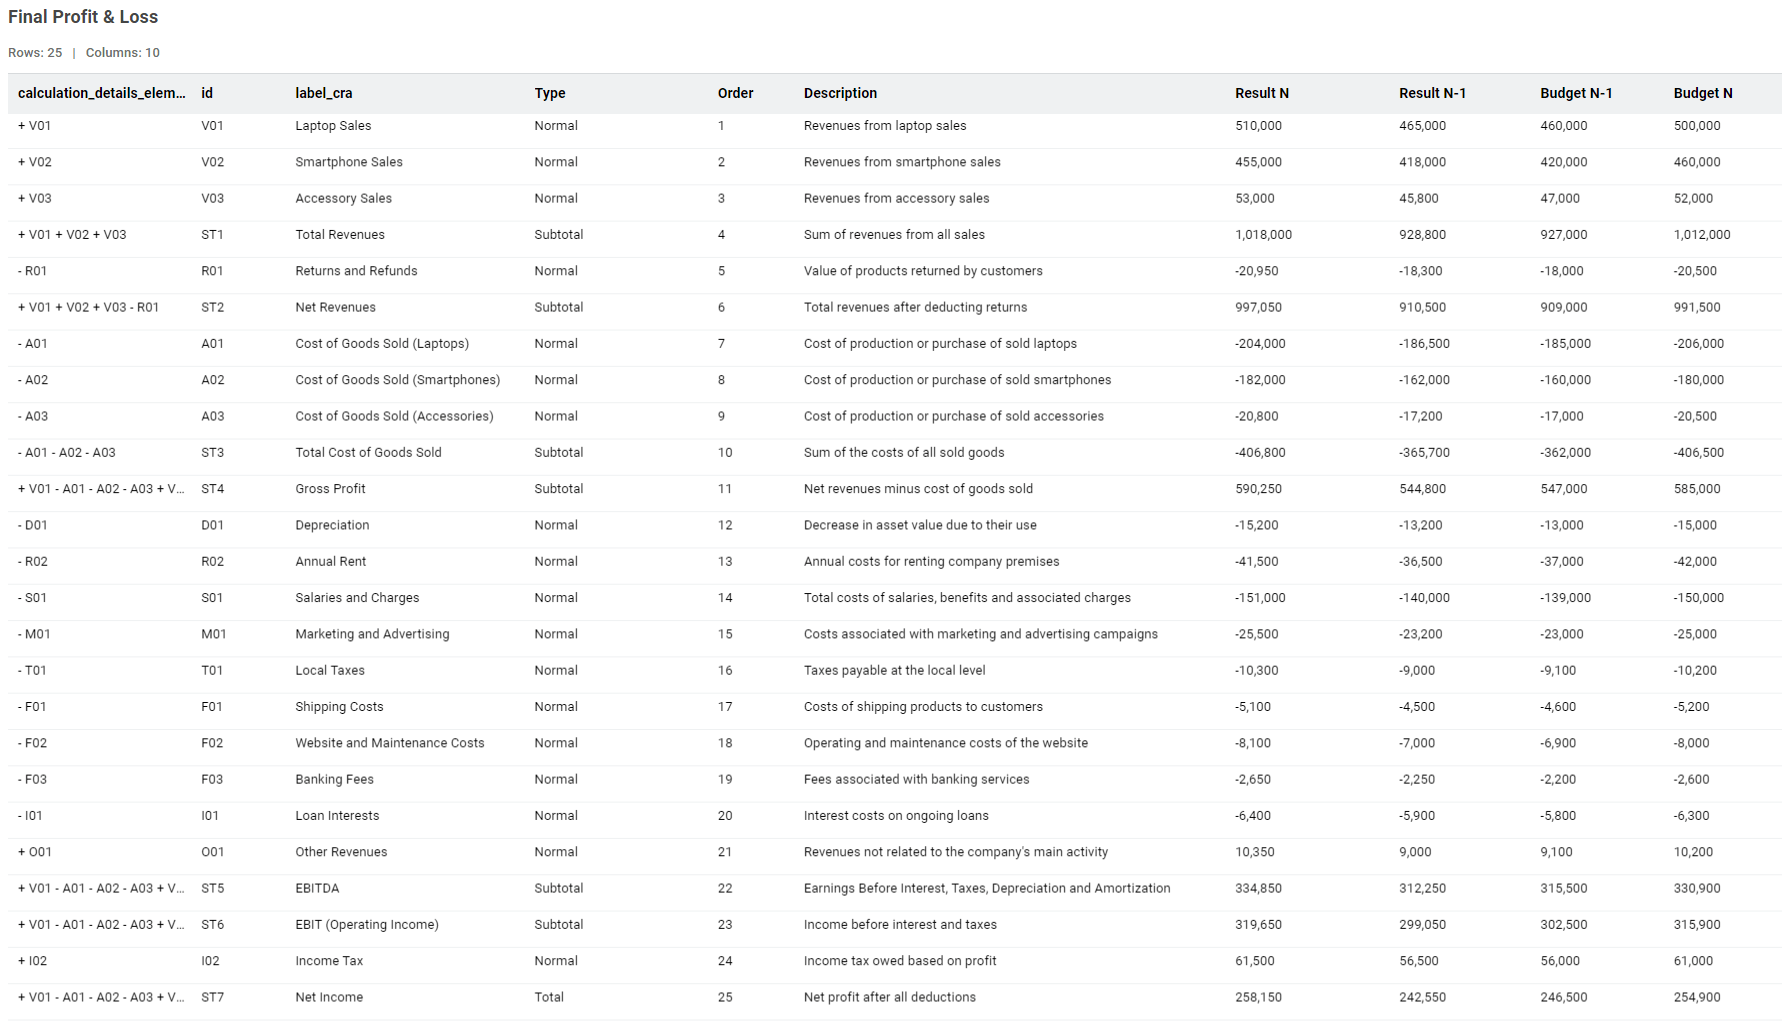This screenshot has width=1782, height=1030.
Task: Select the Smartphone Sales label cell
Action: tap(349, 162)
